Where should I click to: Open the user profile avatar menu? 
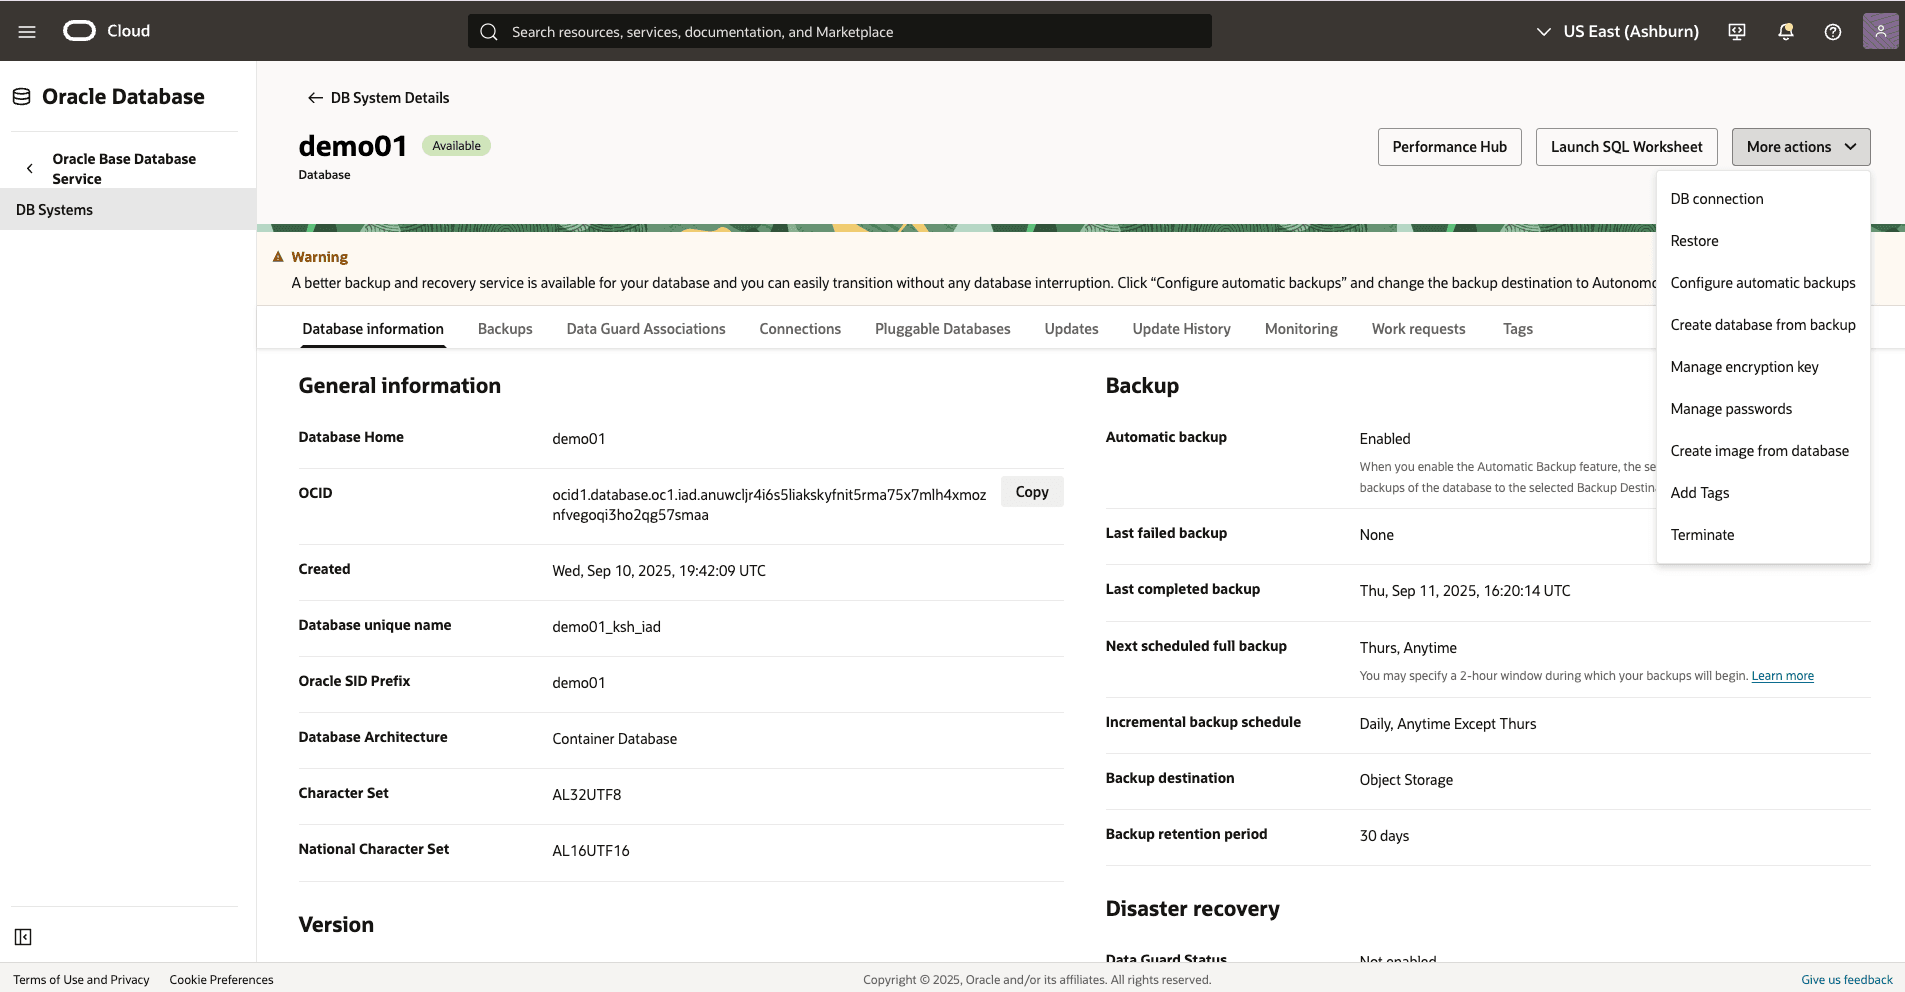coord(1880,31)
